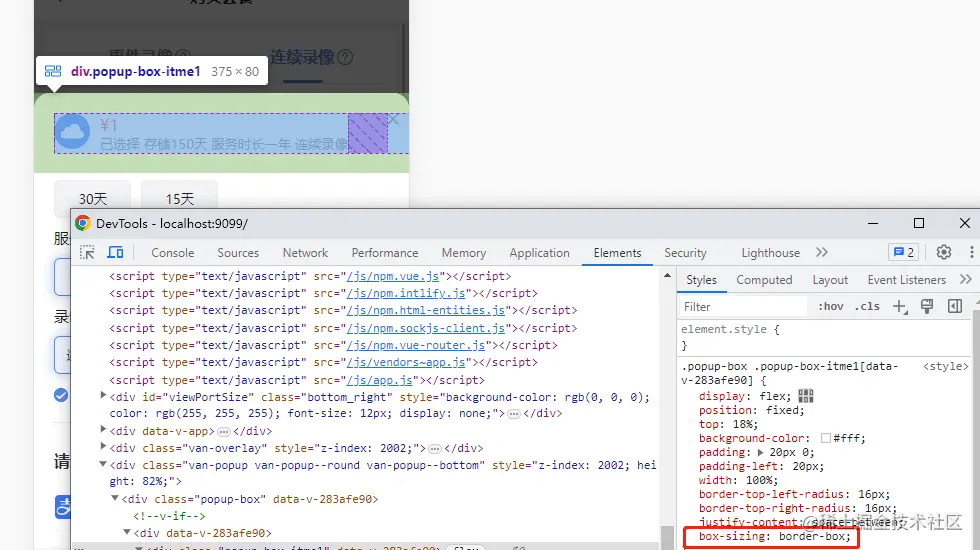Open the Performance tab

coord(385,252)
